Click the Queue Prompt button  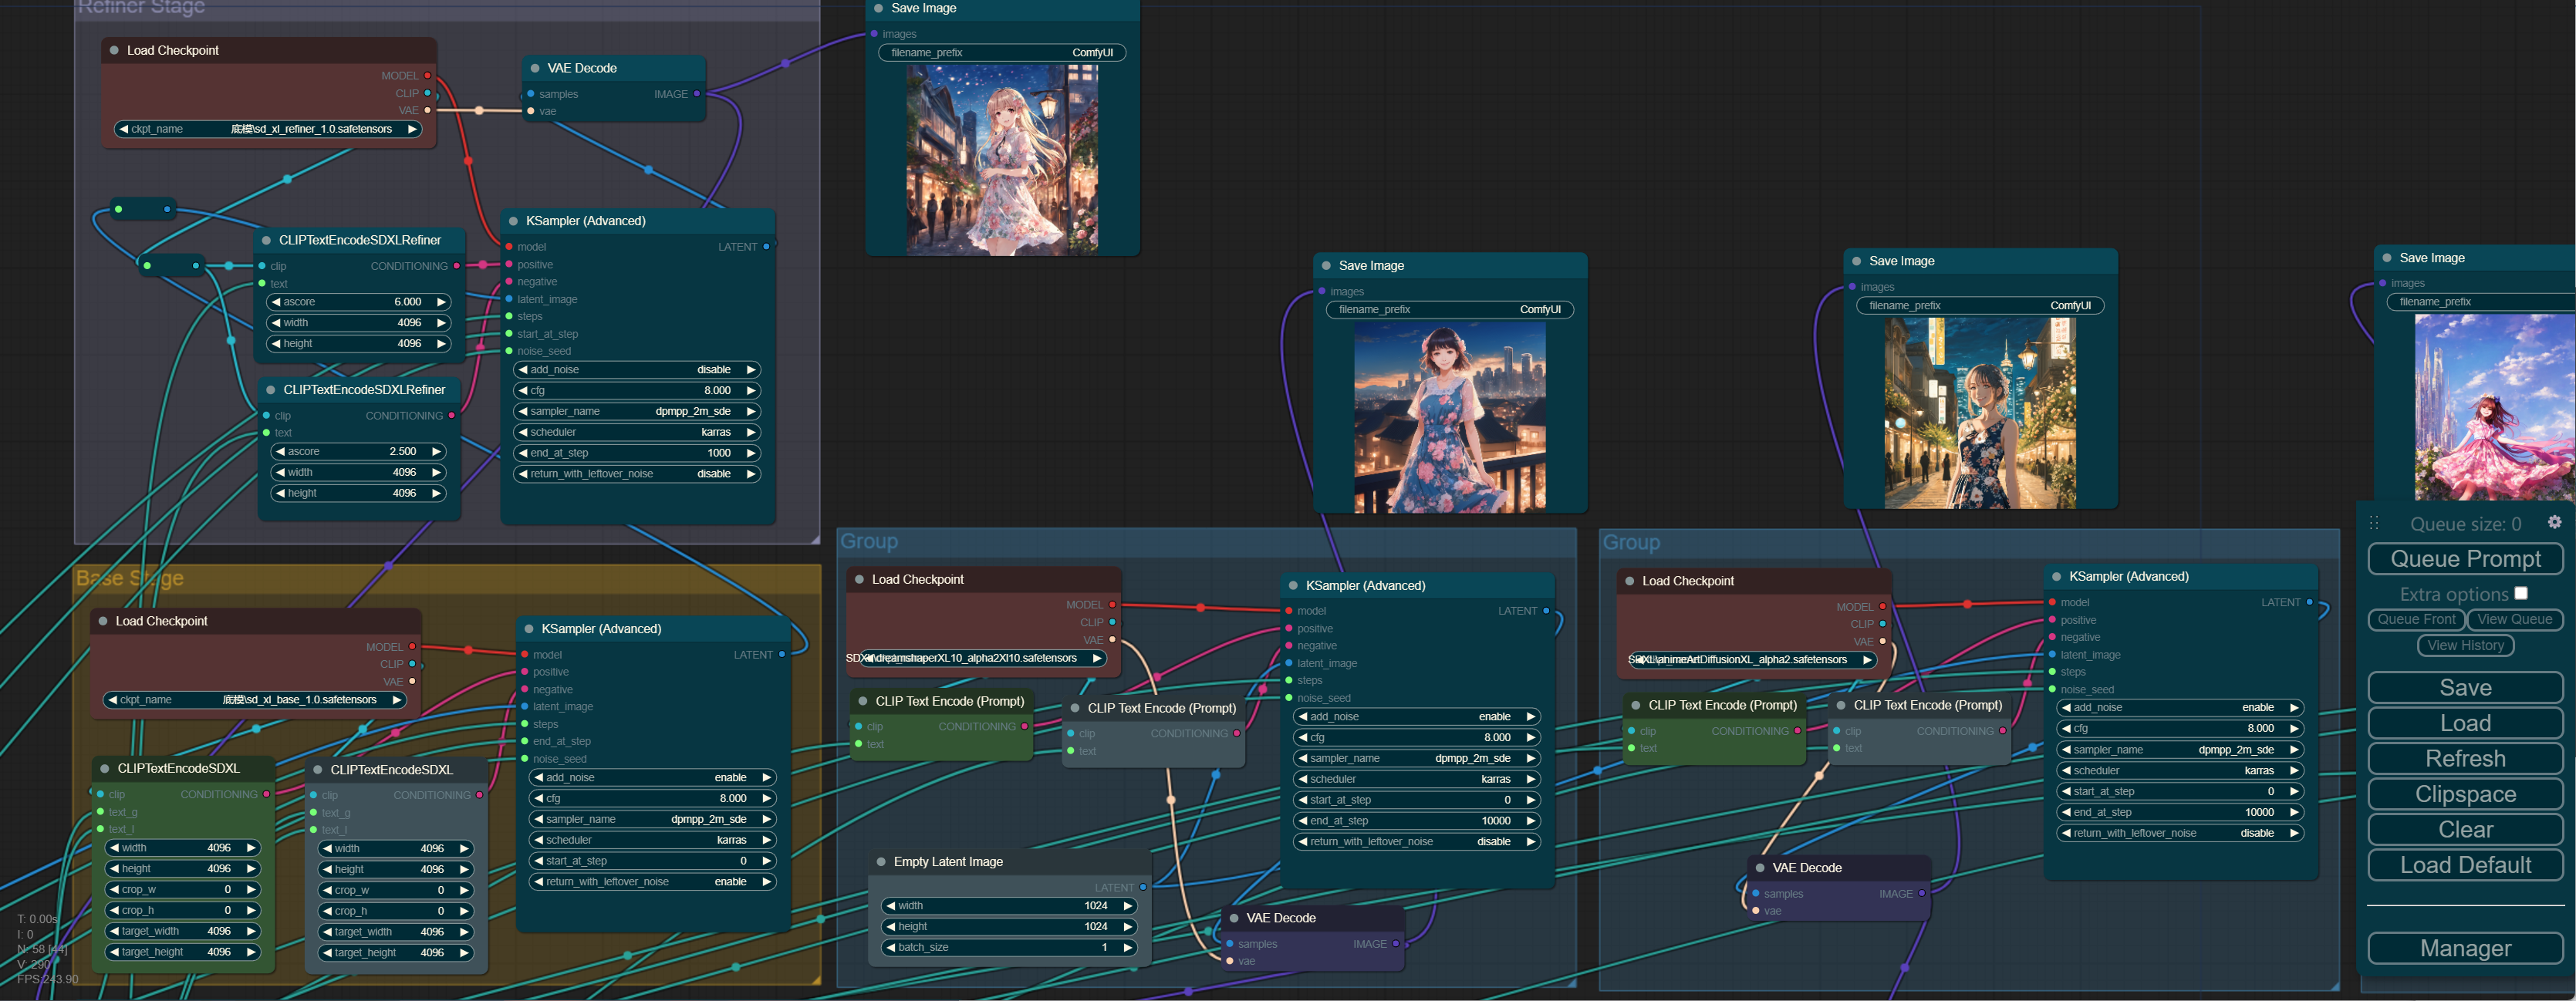click(x=2465, y=559)
